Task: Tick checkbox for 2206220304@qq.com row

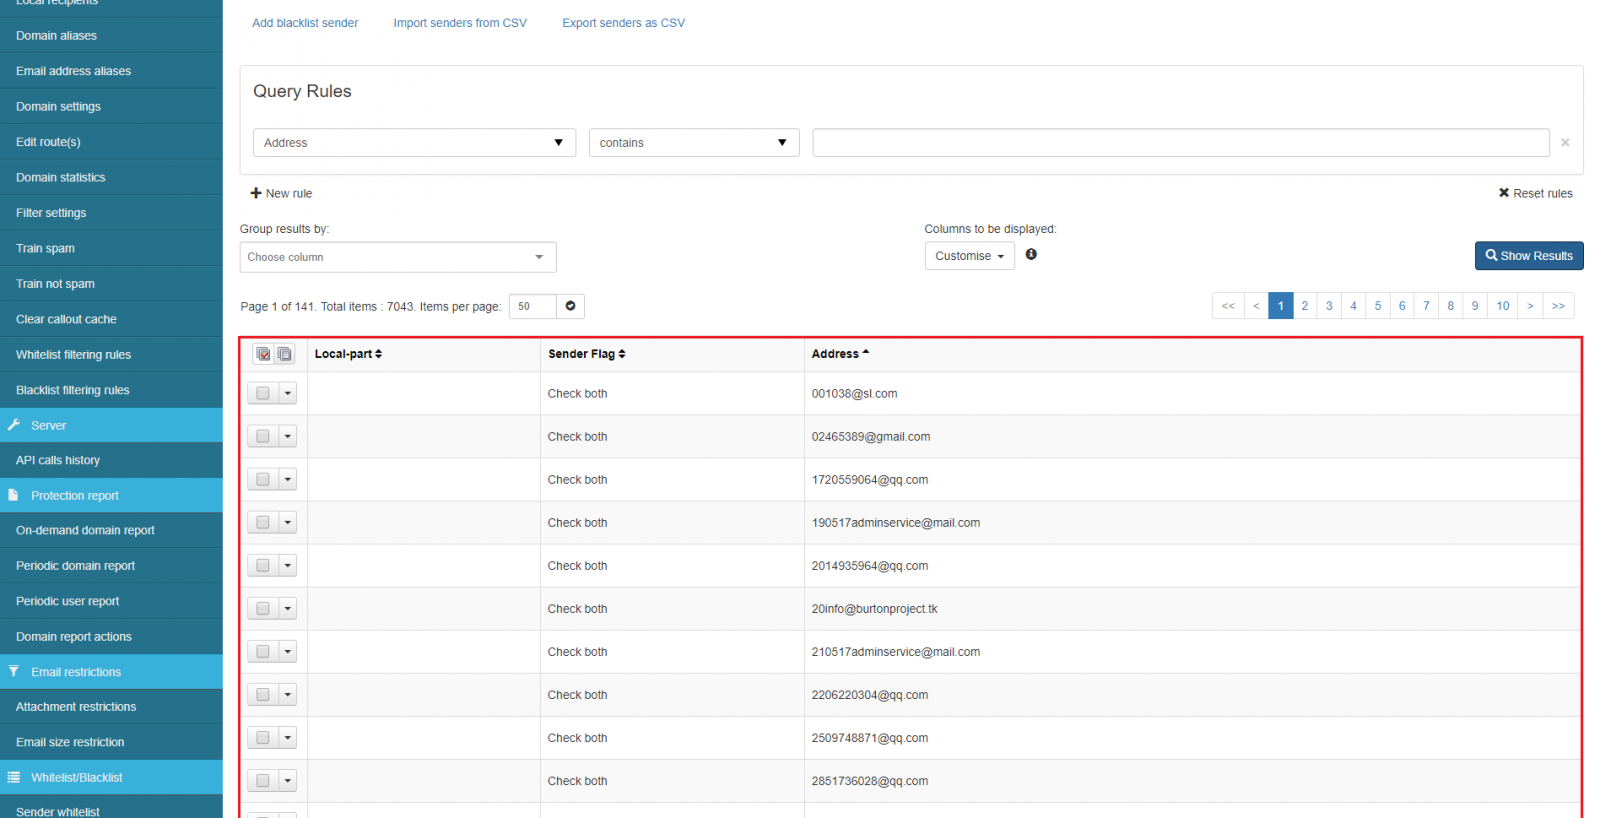Action: point(263,695)
